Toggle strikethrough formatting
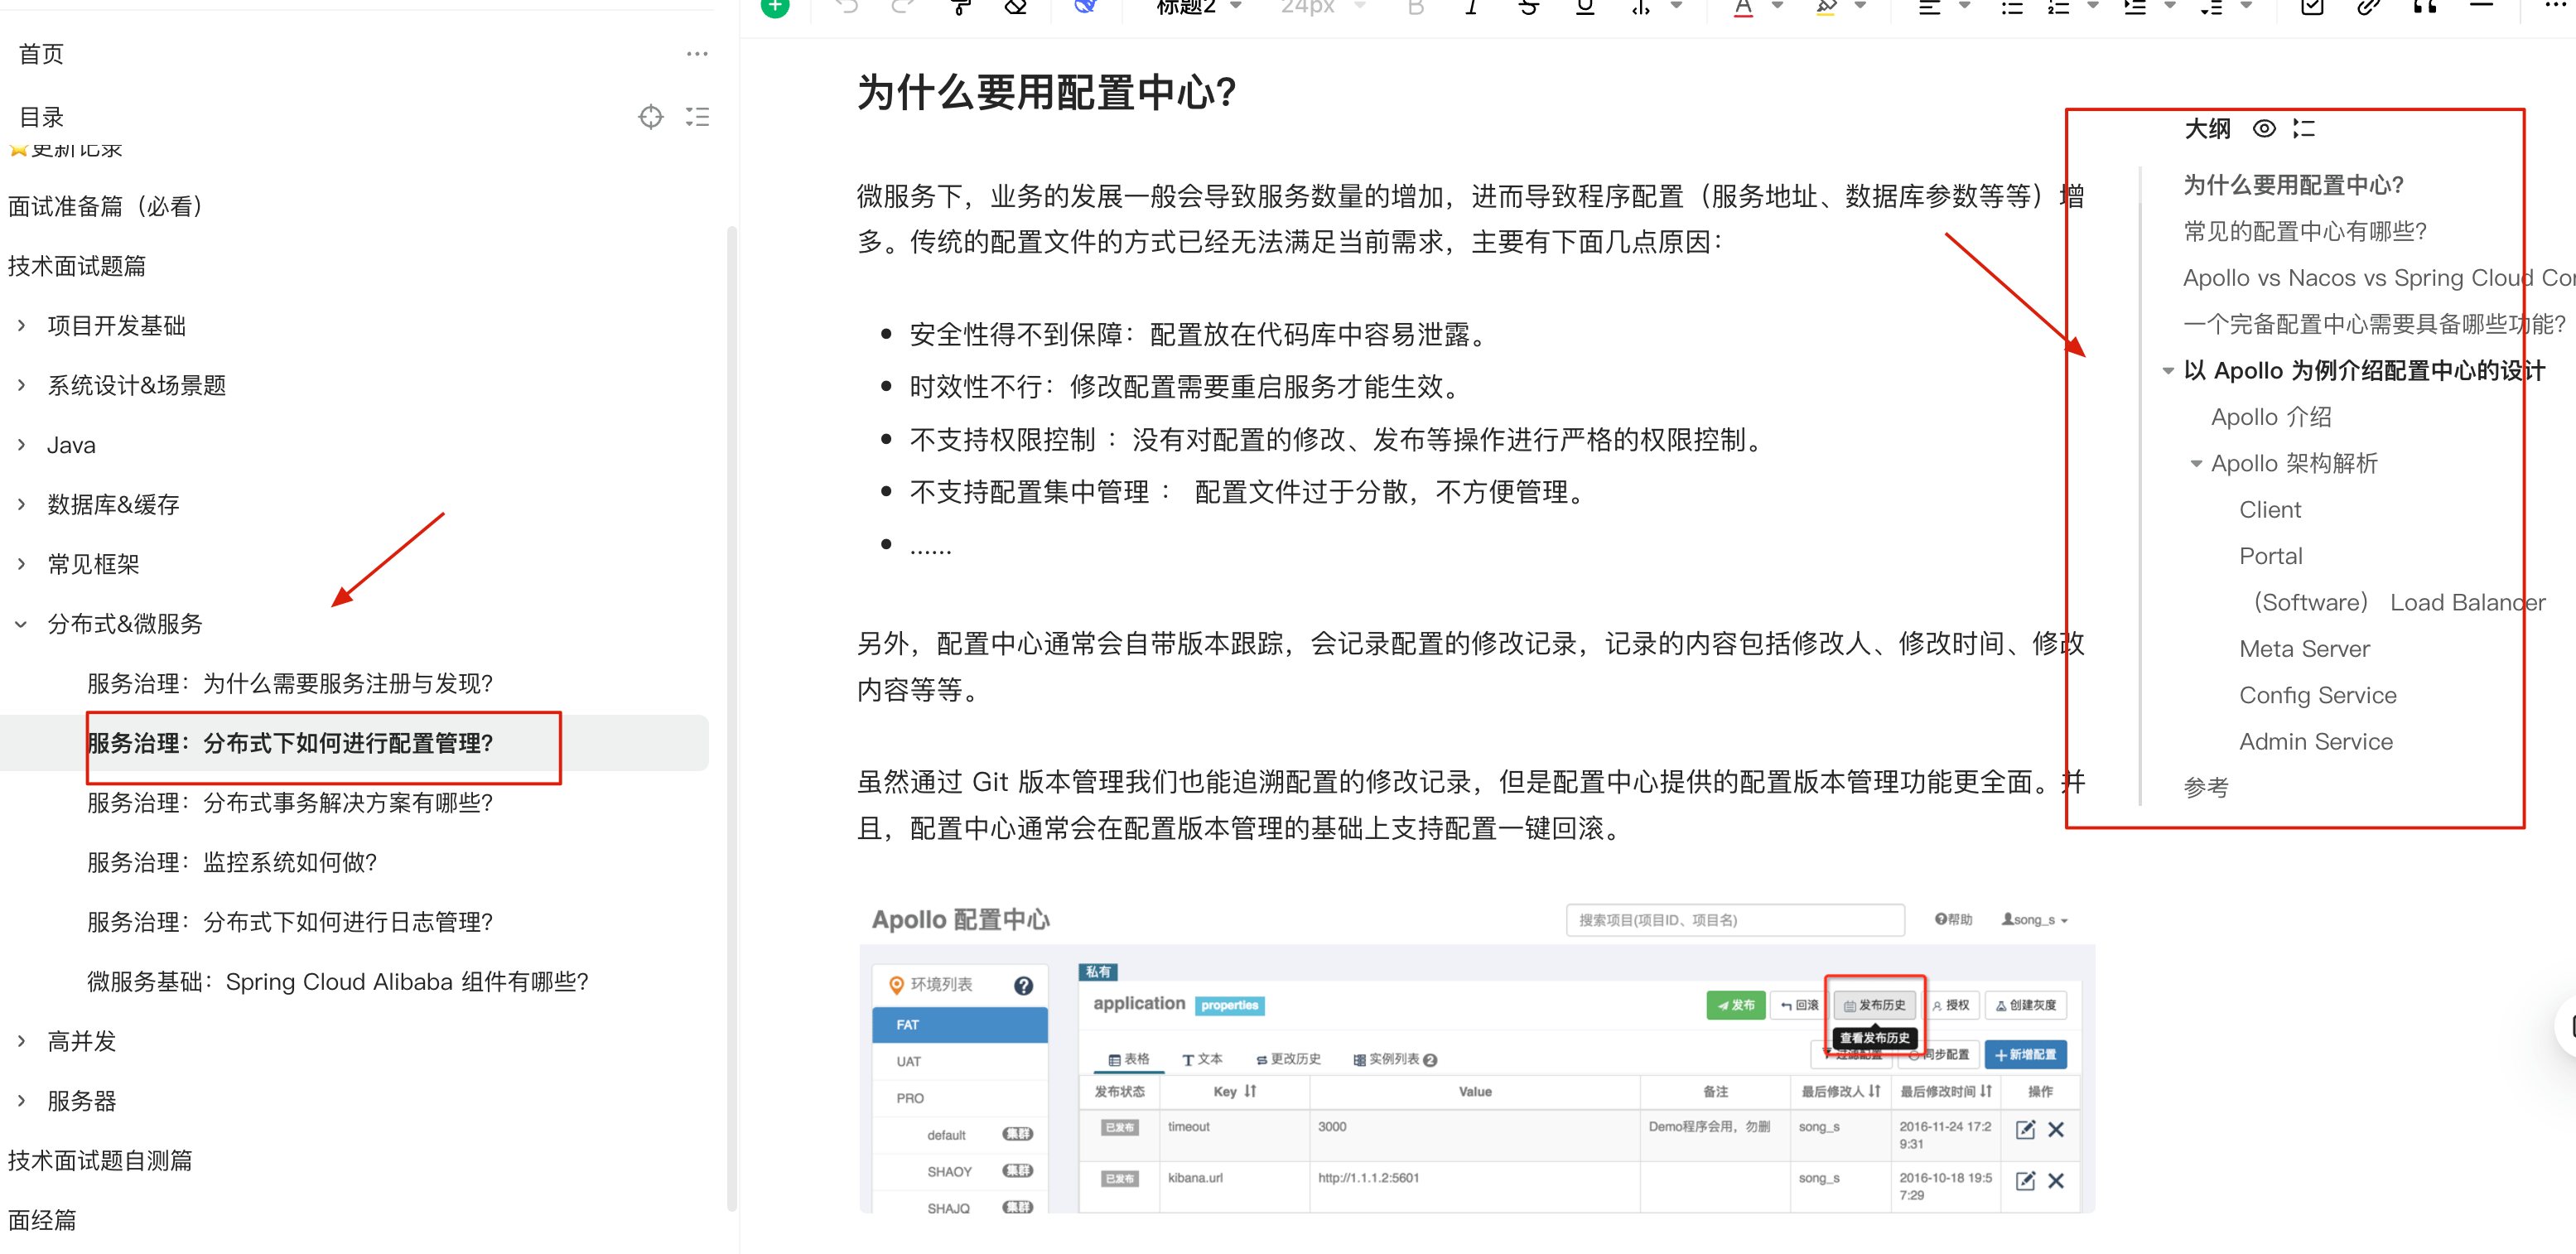2576x1254 pixels. coord(1528,8)
